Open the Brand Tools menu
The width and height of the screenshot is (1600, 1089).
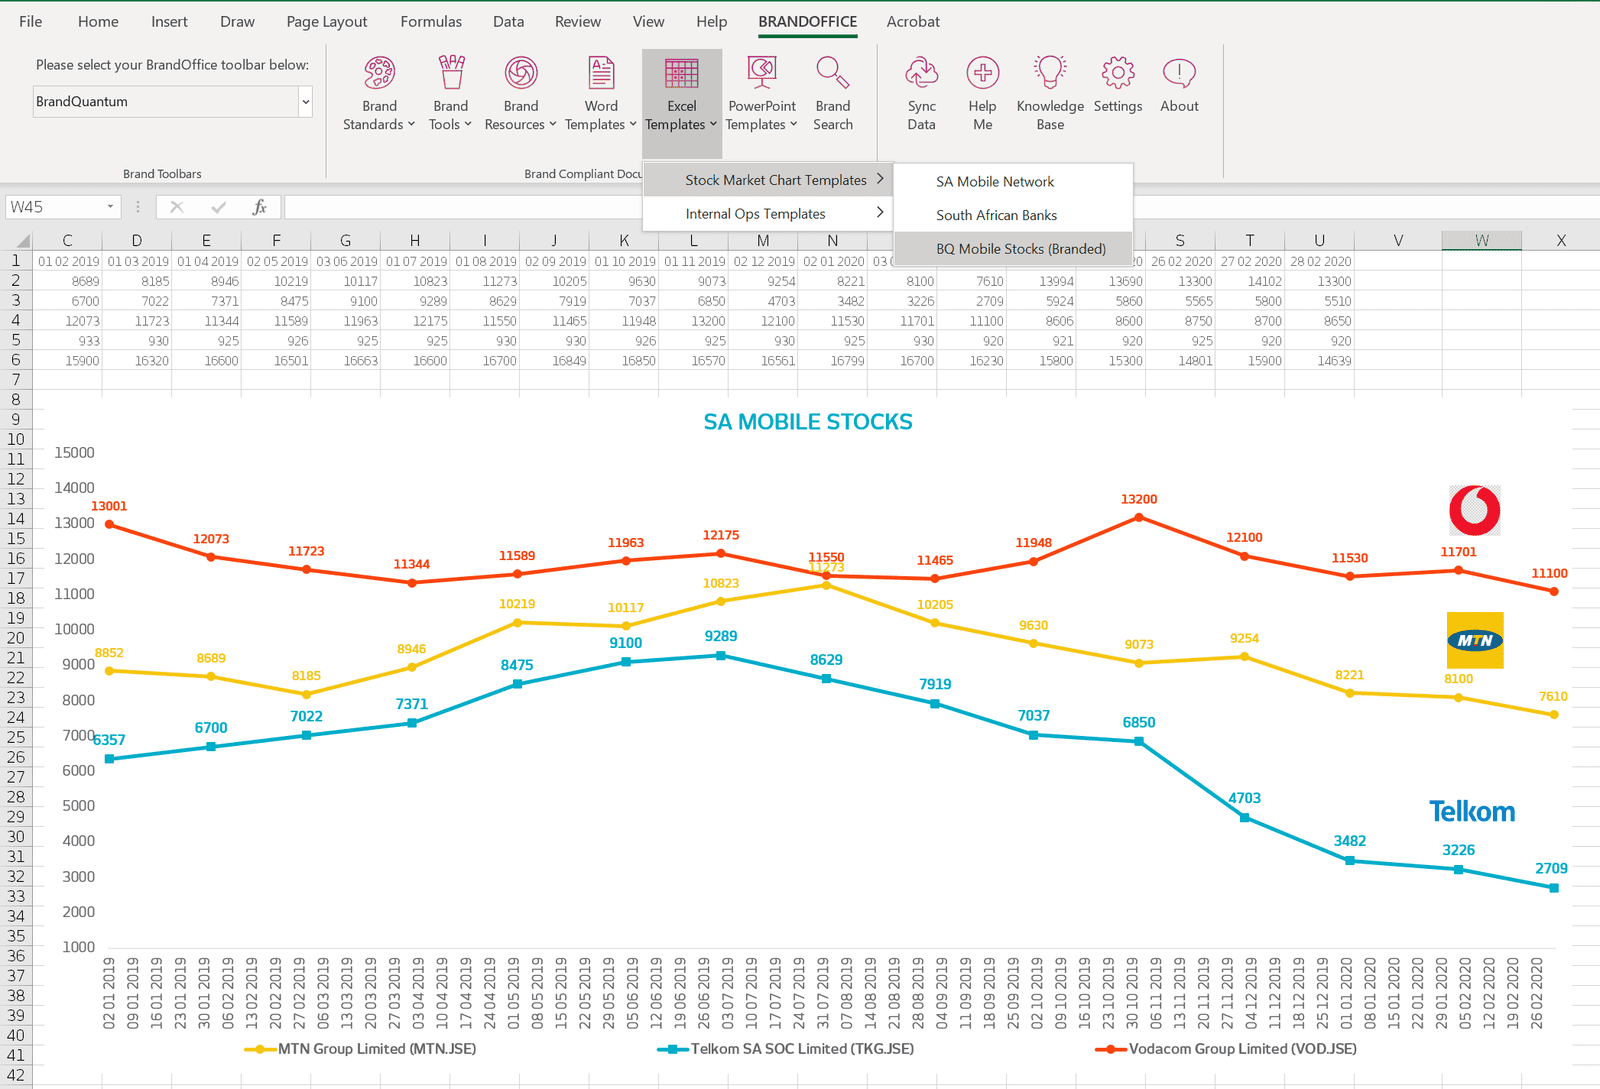click(x=450, y=94)
